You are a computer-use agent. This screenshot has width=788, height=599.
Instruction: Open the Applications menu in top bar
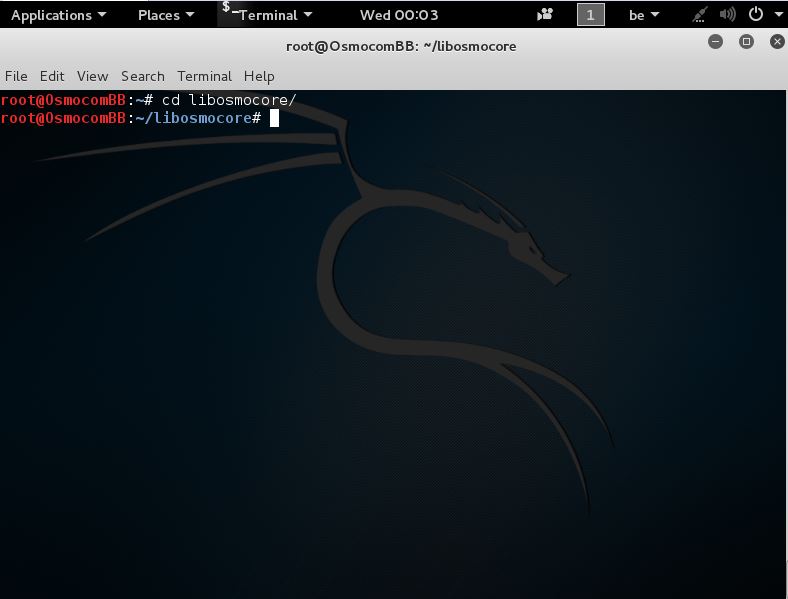tap(58, 15)
